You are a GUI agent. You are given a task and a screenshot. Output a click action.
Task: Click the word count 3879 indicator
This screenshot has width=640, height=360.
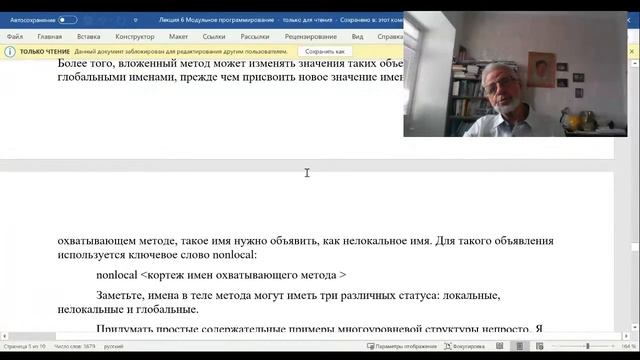75,347
